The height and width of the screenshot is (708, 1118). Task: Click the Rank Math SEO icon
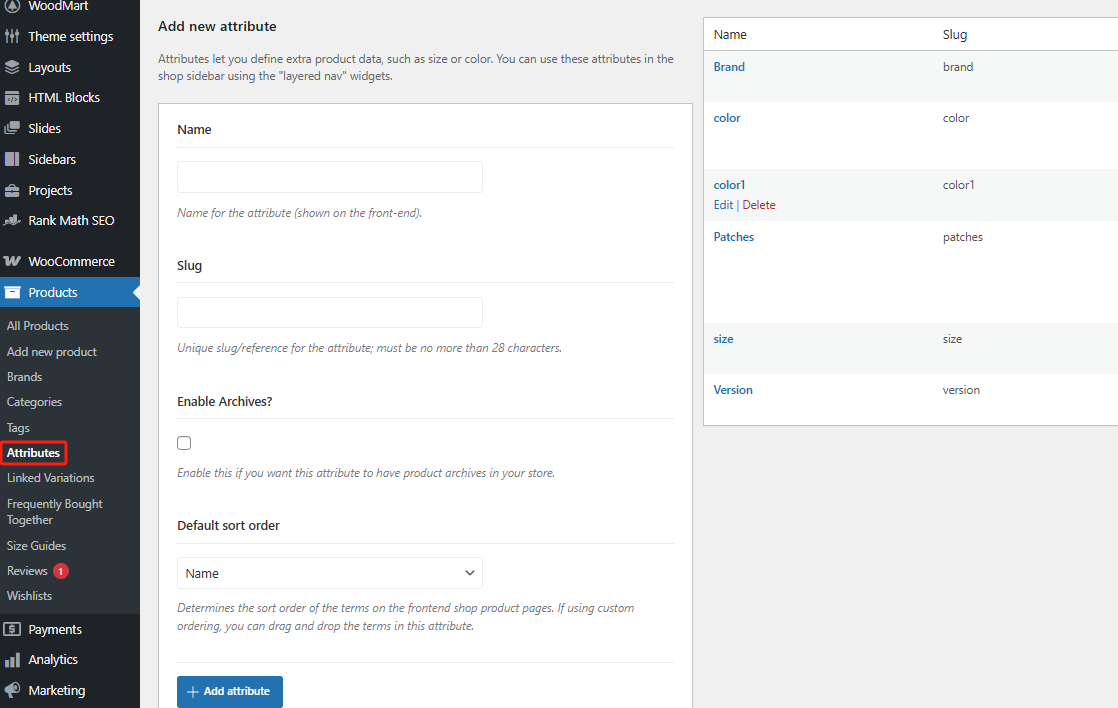(x=12, y=221)
